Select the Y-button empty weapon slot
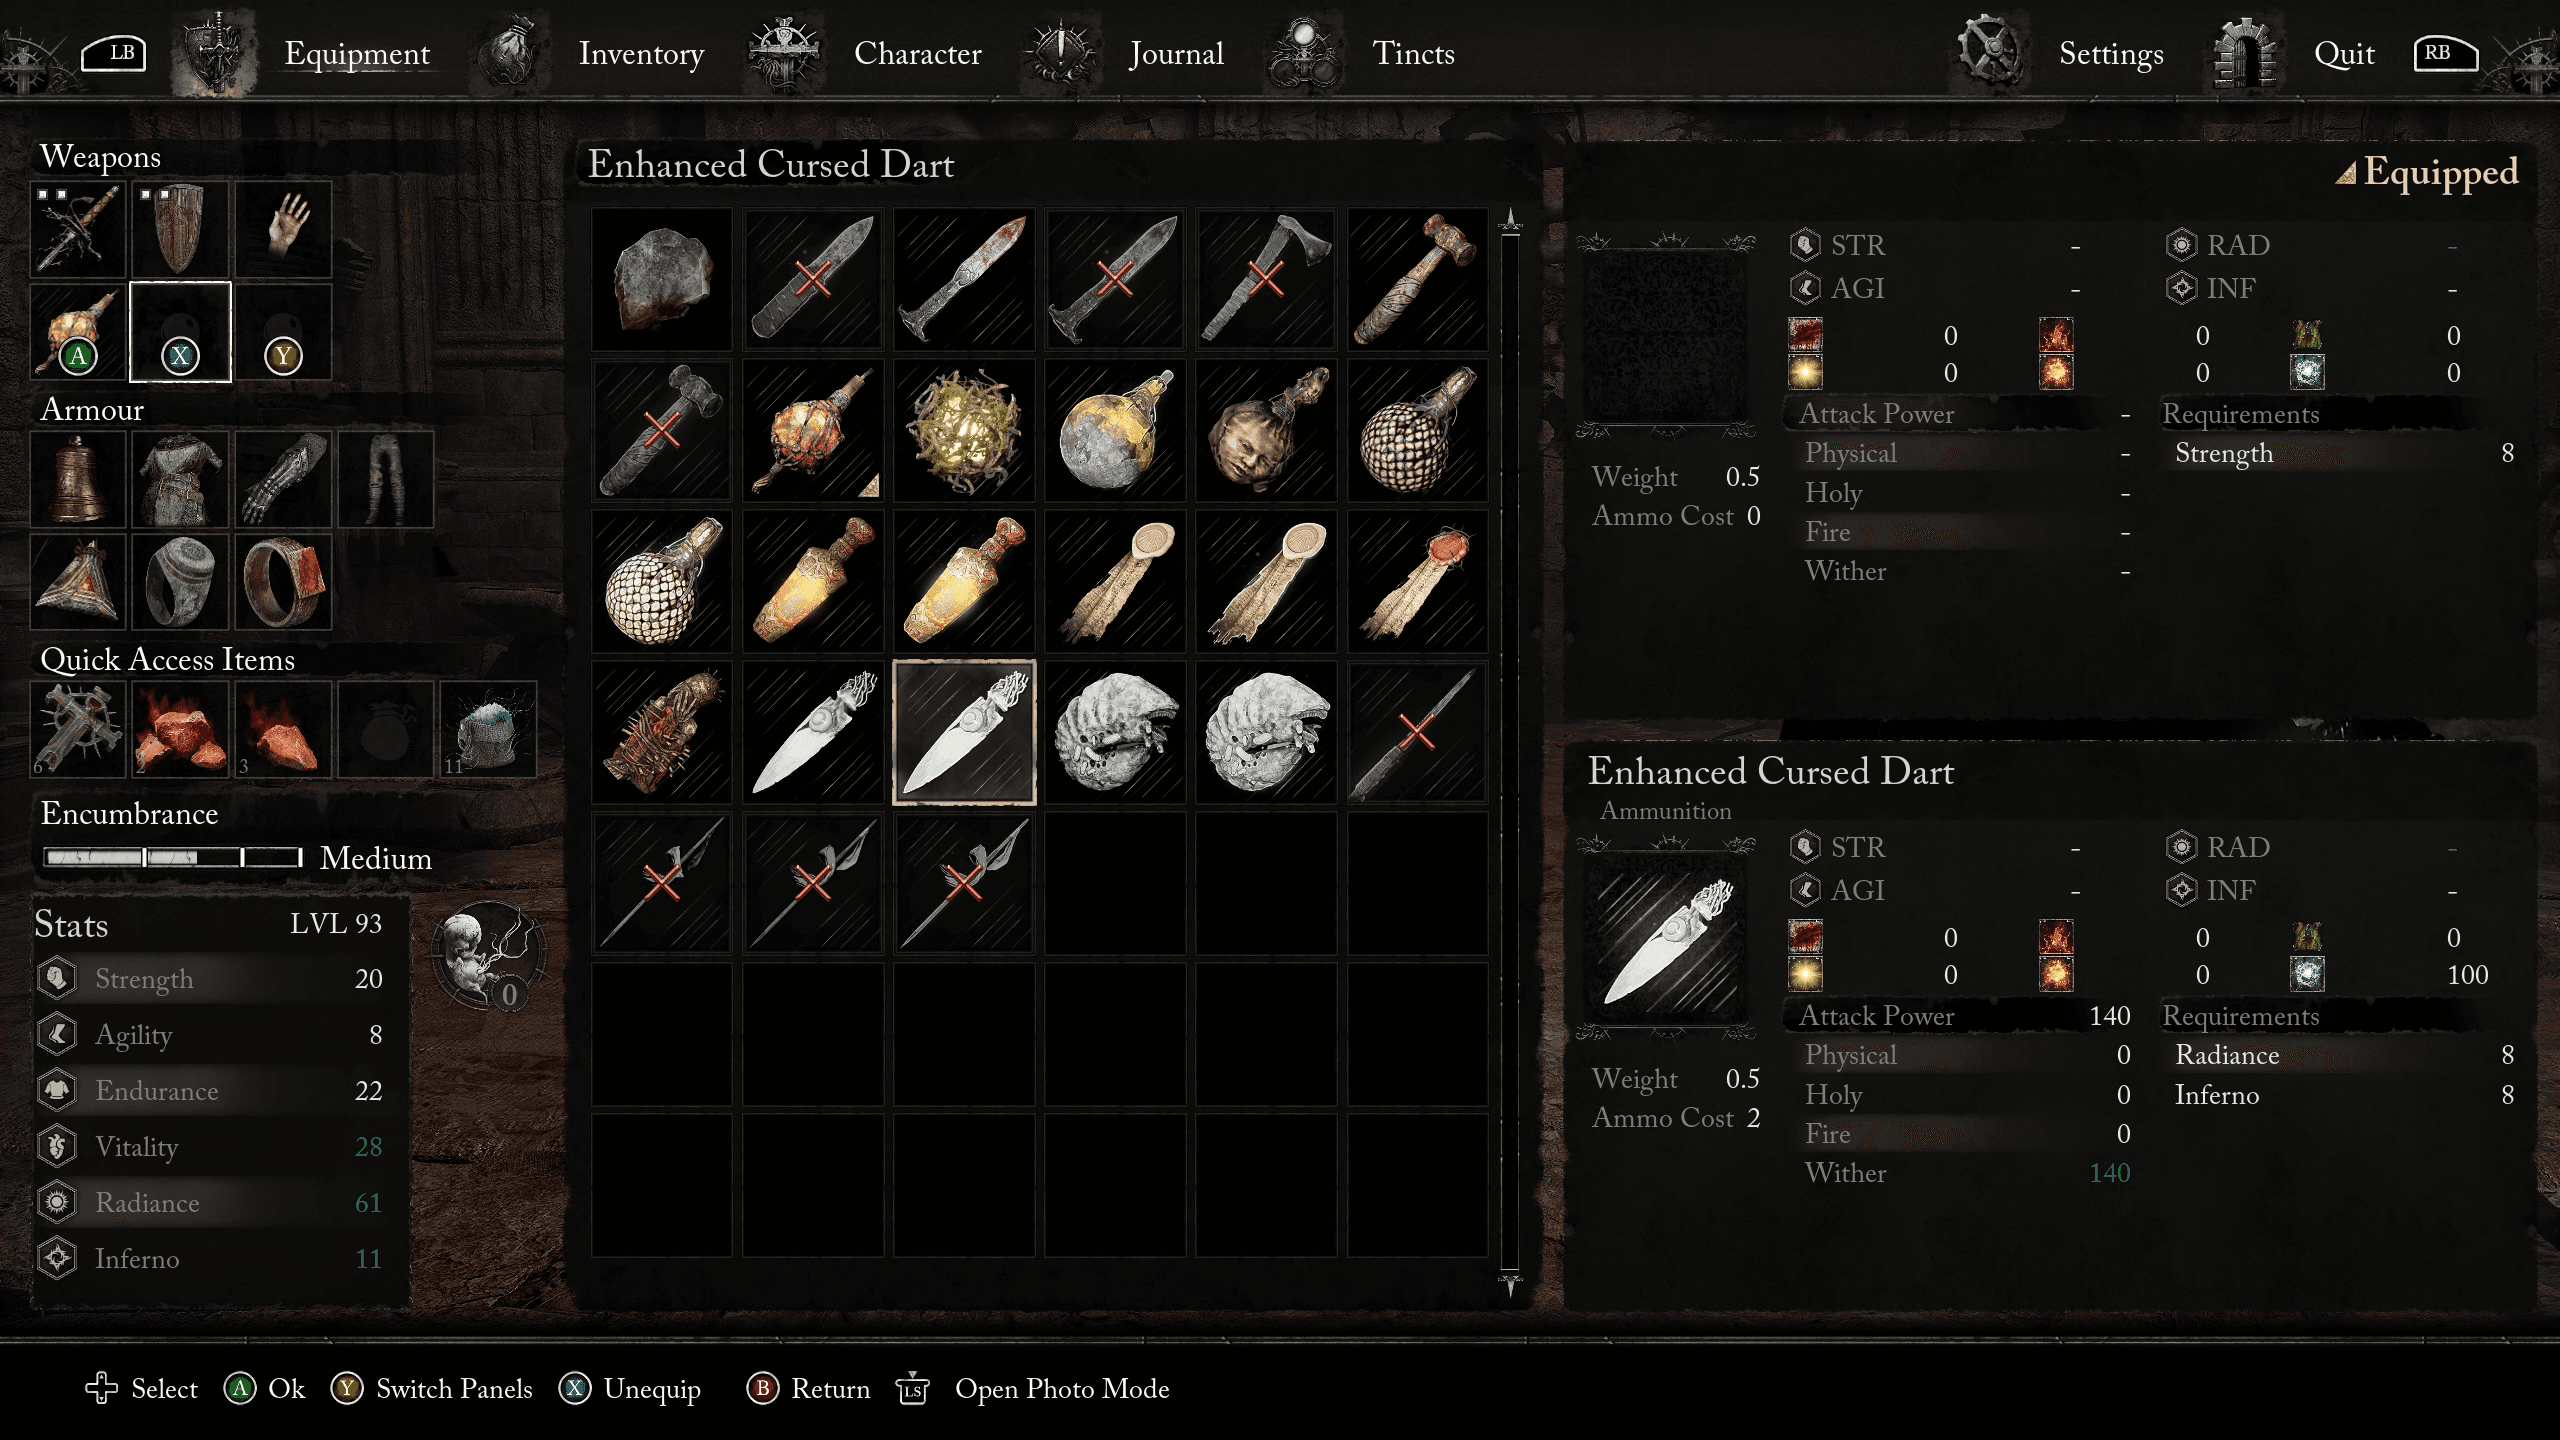The image size is (2560, 1440). click(283, 332)
